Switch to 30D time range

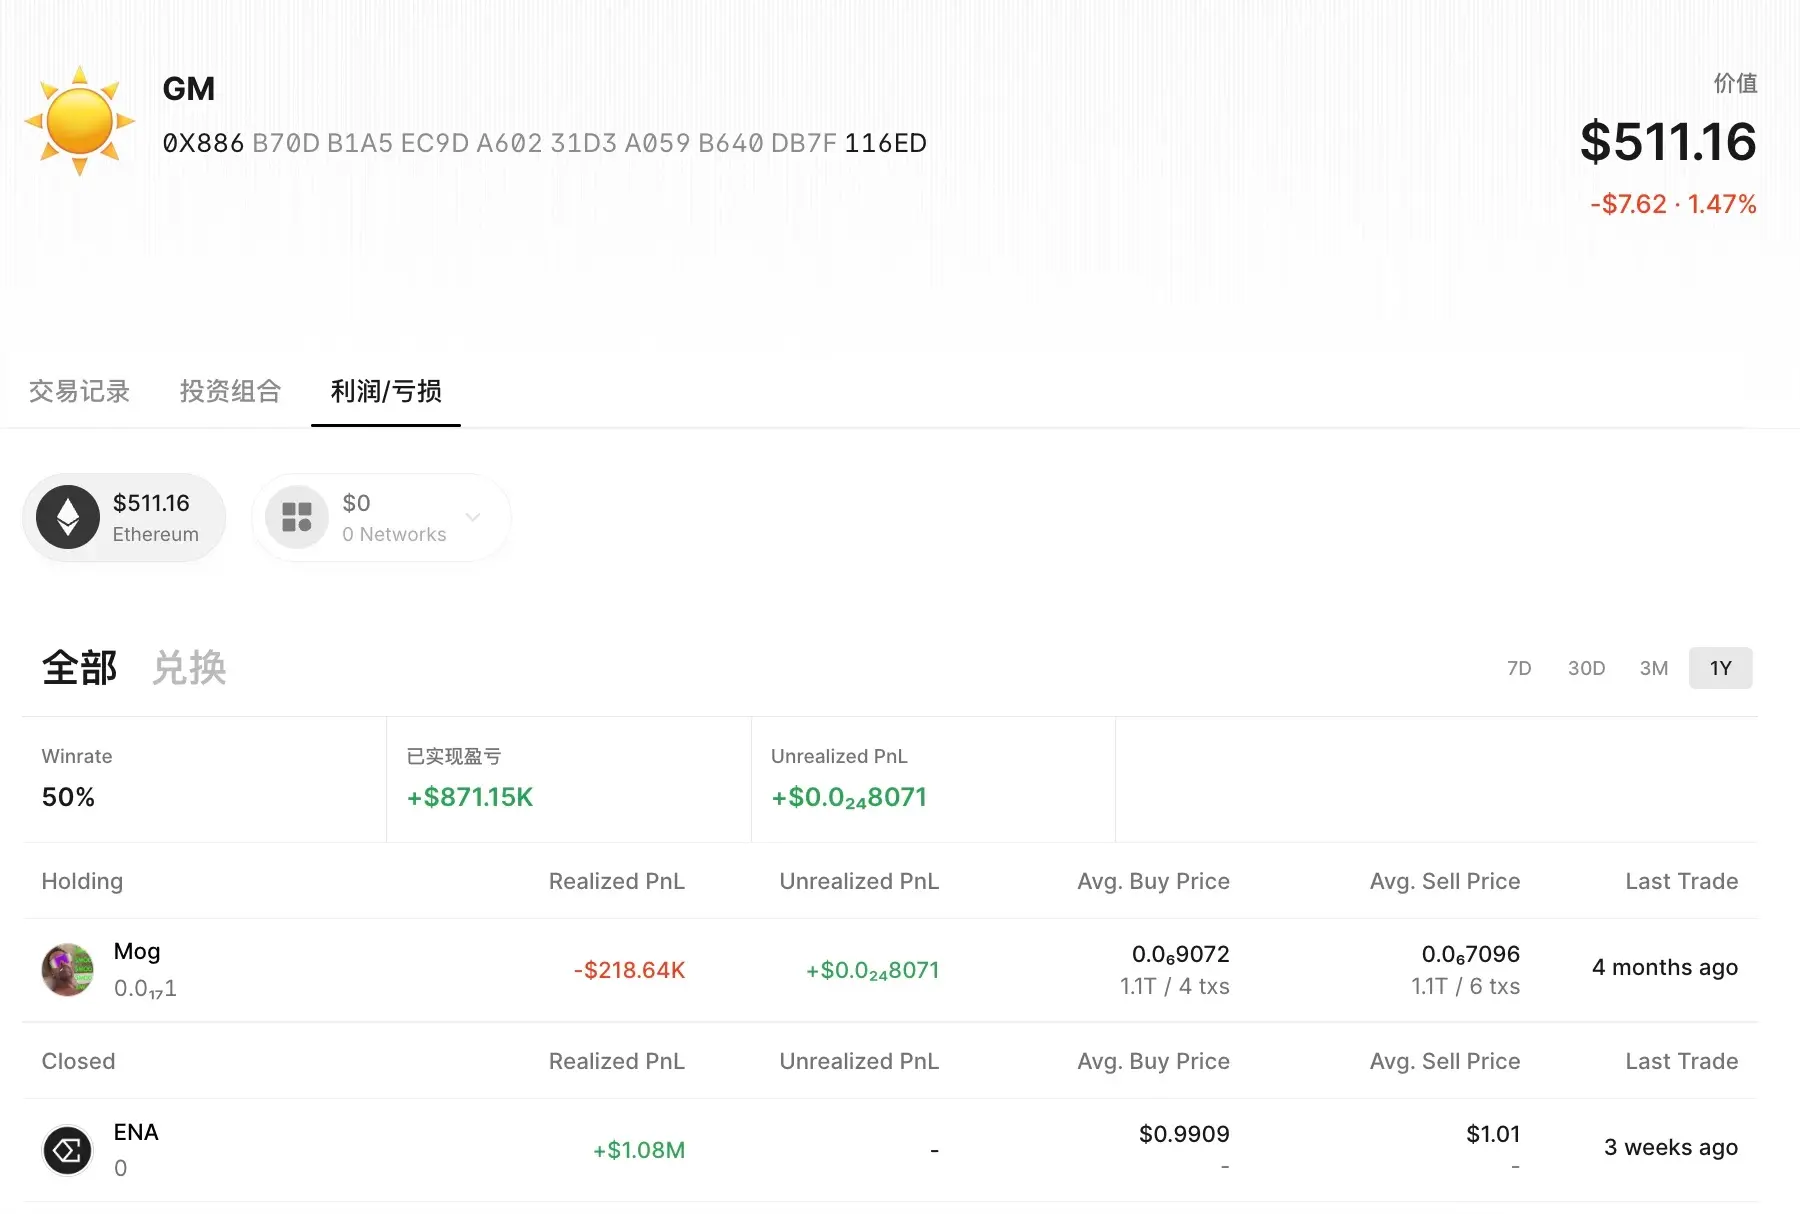tap(1586, 668)
